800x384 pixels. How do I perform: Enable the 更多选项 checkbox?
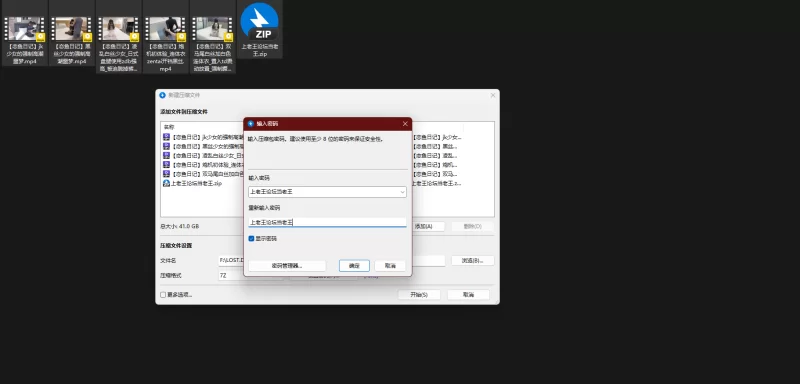[x=163, y=295]
